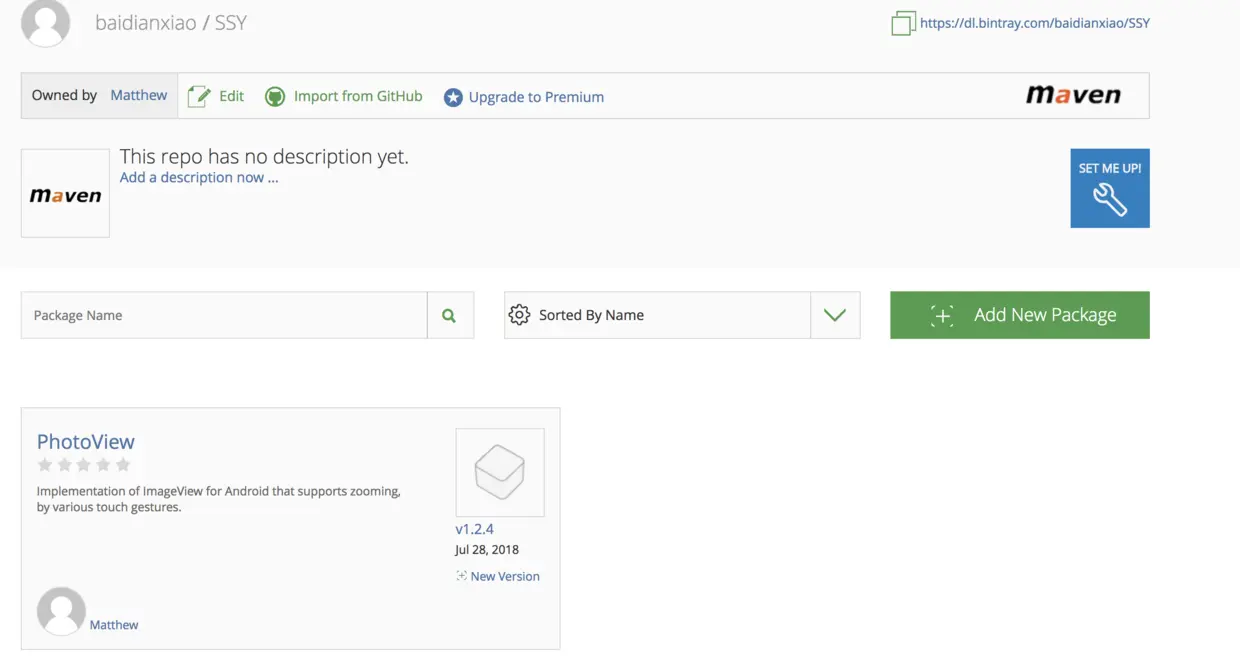Open the user avatar at top left
This screenshot has width=1240, height=657.
point(46,22)
